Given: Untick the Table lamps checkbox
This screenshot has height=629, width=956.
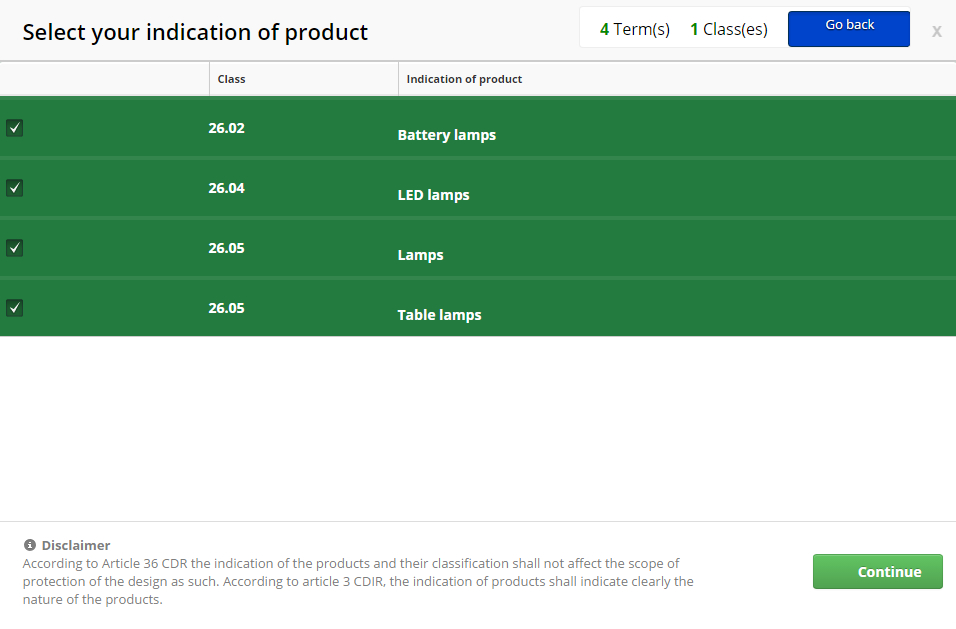Looking at the screenshot, I should 15,308.
